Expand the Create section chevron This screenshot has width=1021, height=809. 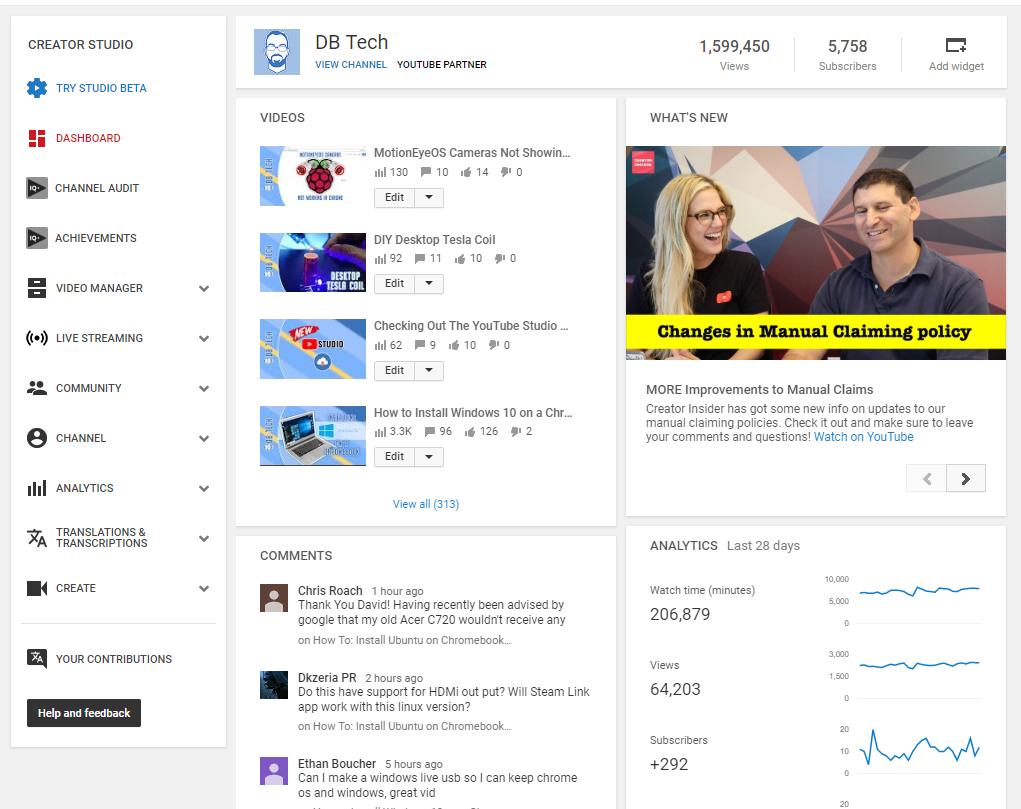[x=204, y=589]
